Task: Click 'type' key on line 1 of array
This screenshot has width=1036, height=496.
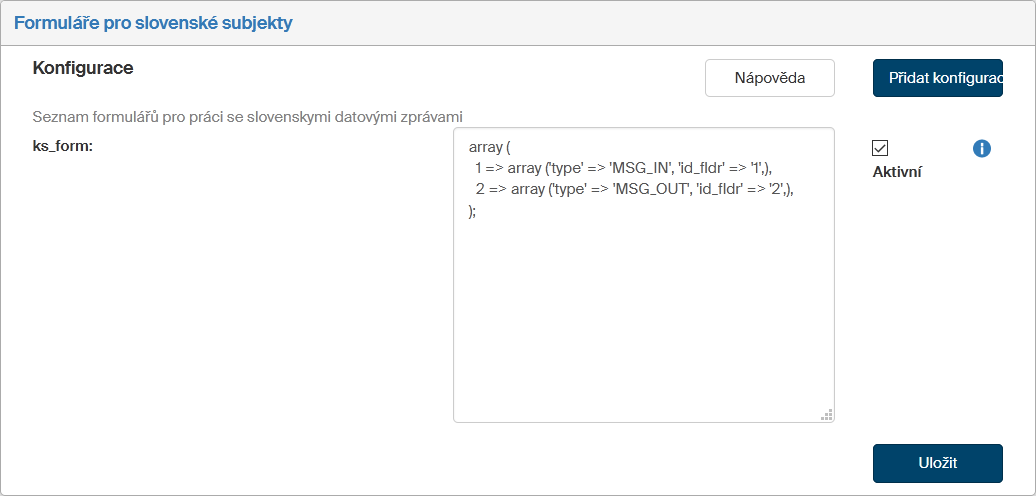Action: pos(566,168)
